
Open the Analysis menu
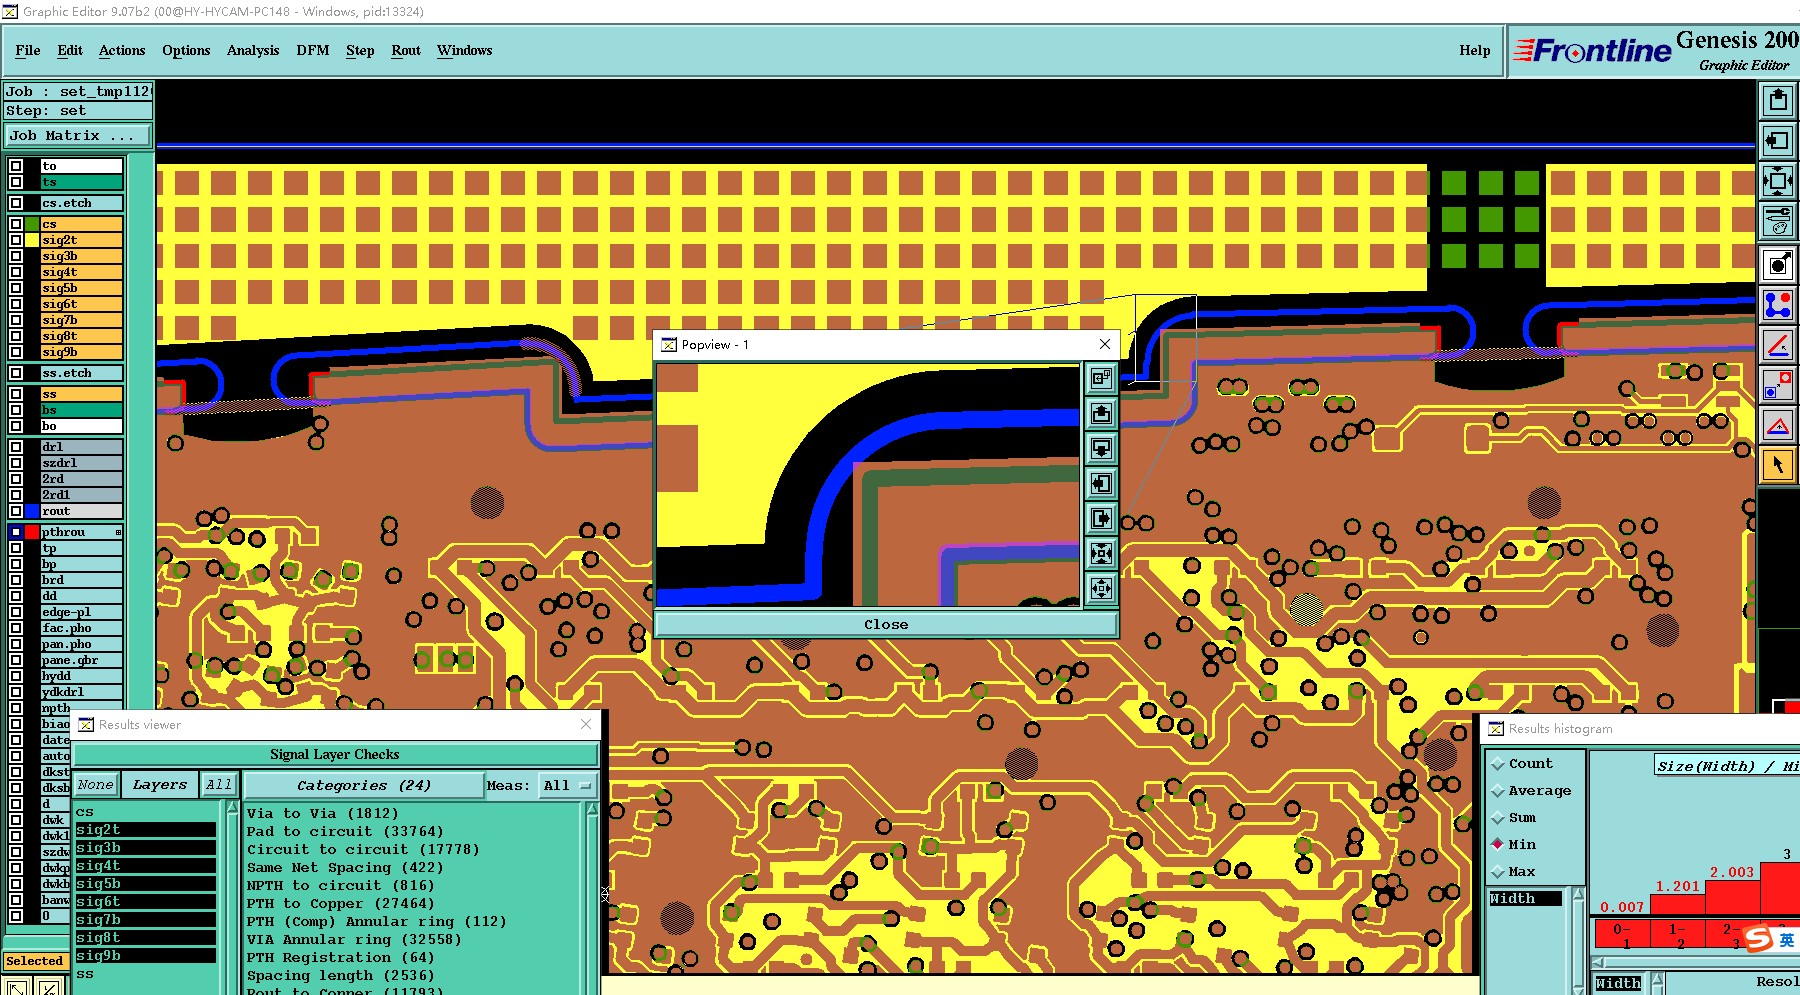[253, 50]
